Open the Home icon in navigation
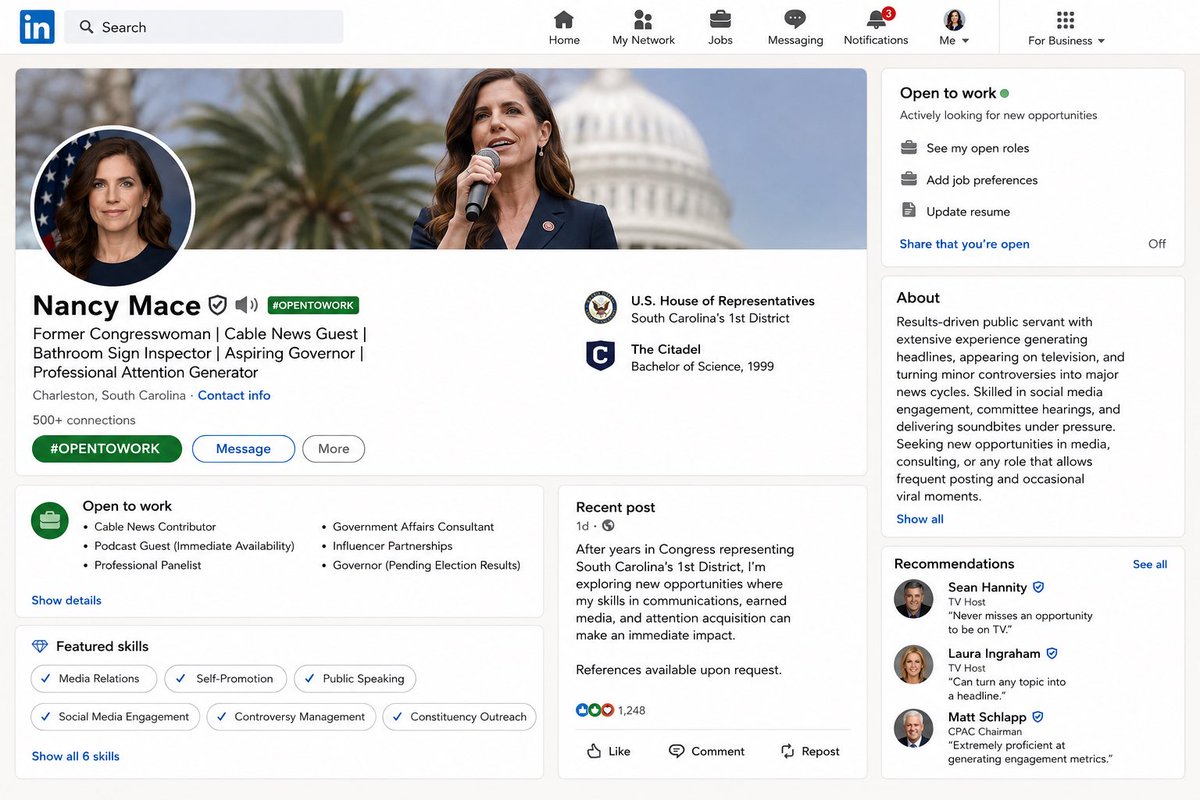The height and width of the screenshot is (800, 1200). pyautogui.click(x=564, y=19)
